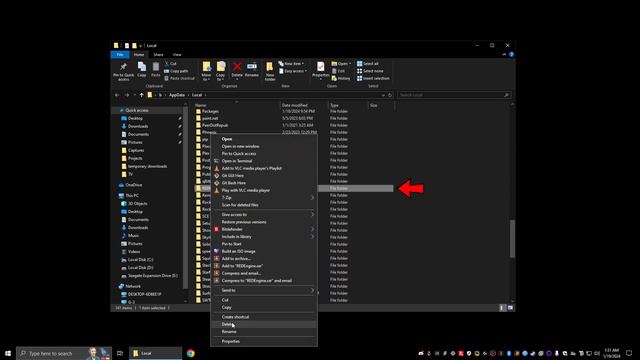
Task: Select This PC in navigation pane
Action: pyautogui.click(x=132, y=196)
